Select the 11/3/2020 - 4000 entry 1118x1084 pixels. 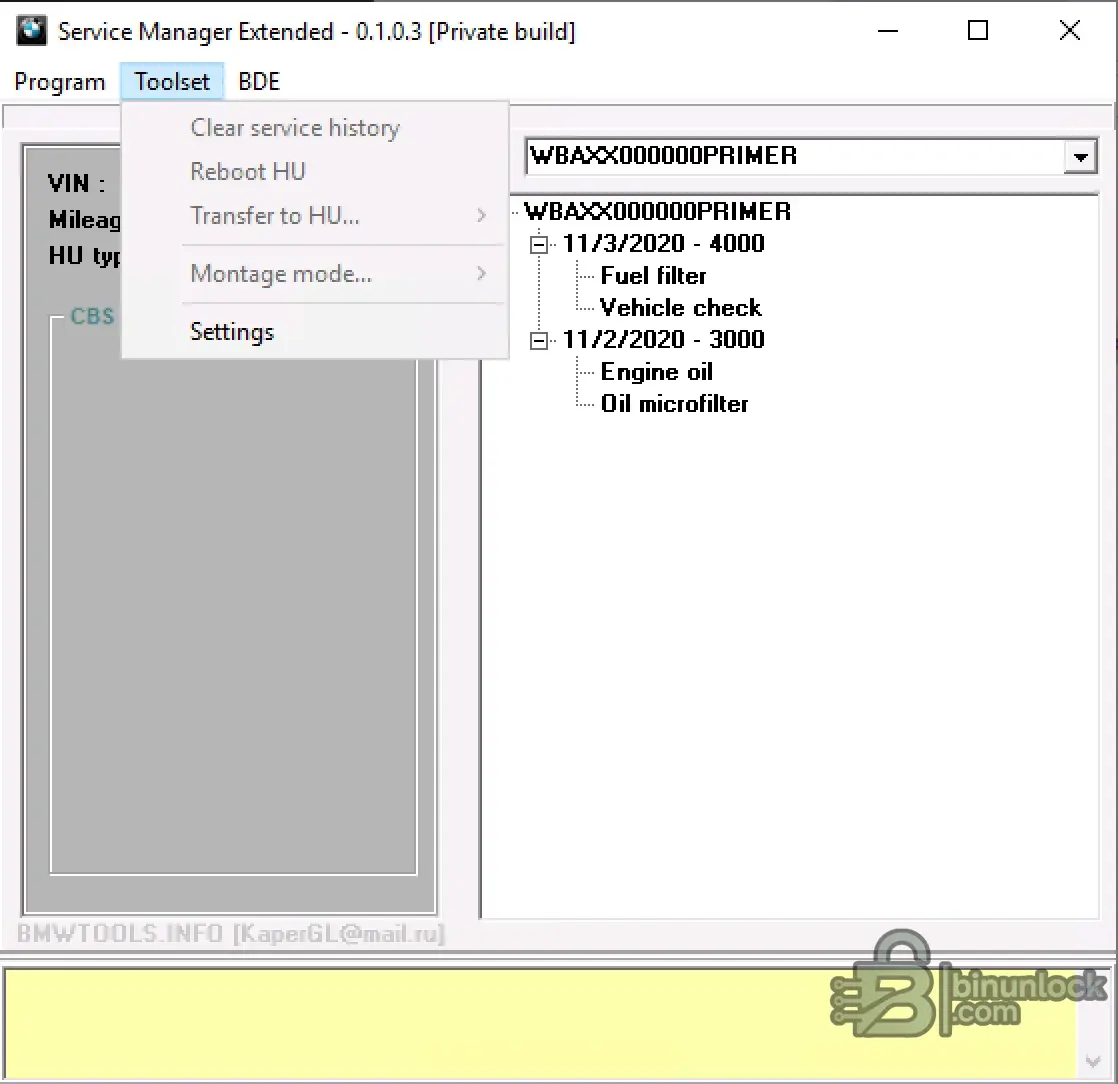pos(663,244)
